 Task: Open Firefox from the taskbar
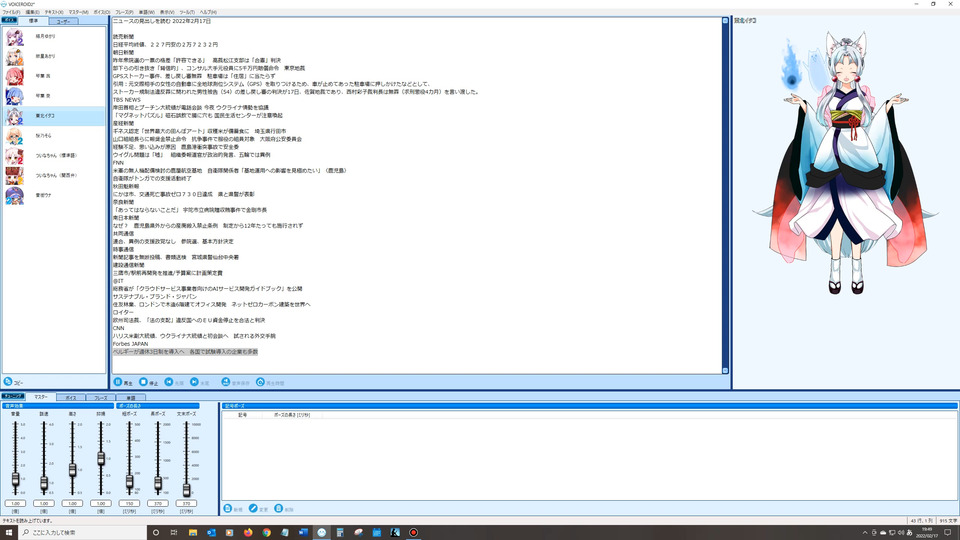click(x=248, y=532)
